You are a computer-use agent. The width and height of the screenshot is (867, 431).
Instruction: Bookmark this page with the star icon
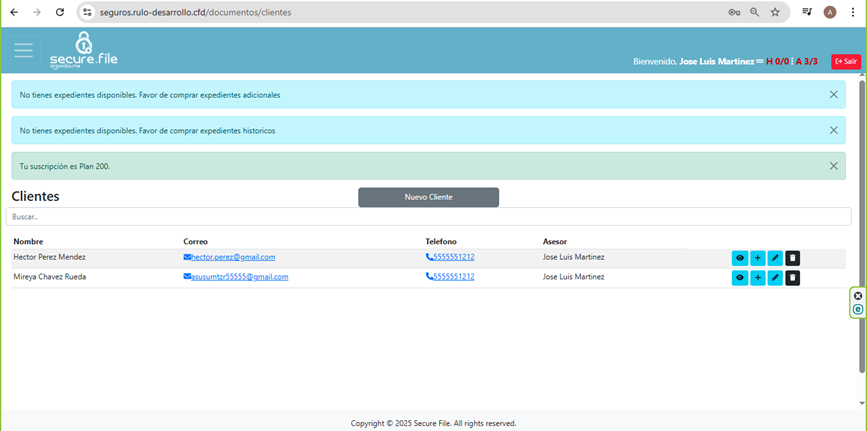774,12
